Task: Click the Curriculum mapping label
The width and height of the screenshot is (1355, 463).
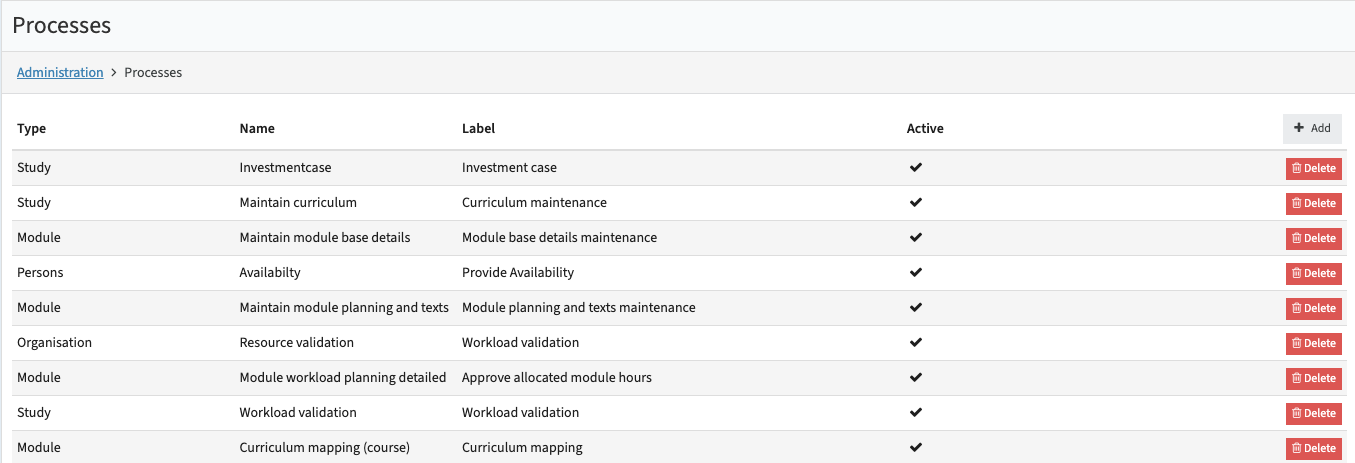Action: (522, 447)
